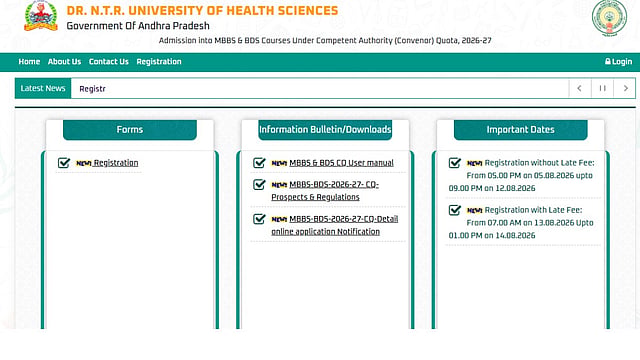The image size is (640, 360).
Task: Show next news item
Action: (x=625, y=88)
